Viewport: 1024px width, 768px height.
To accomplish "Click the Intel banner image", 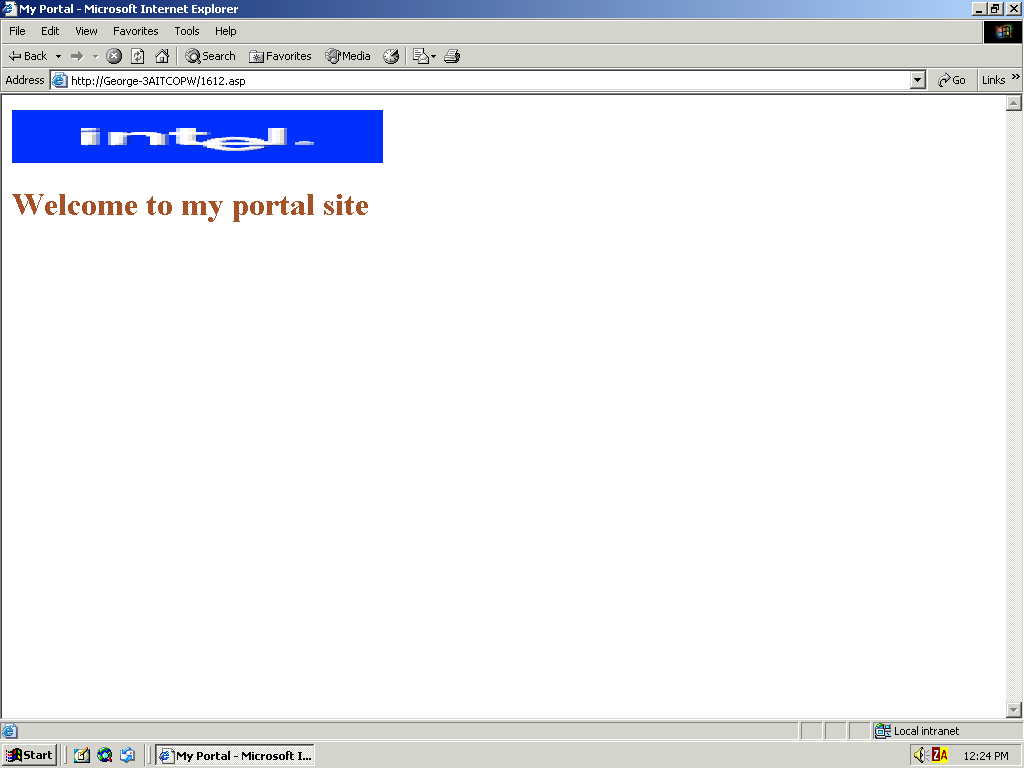I will [197, 136].
